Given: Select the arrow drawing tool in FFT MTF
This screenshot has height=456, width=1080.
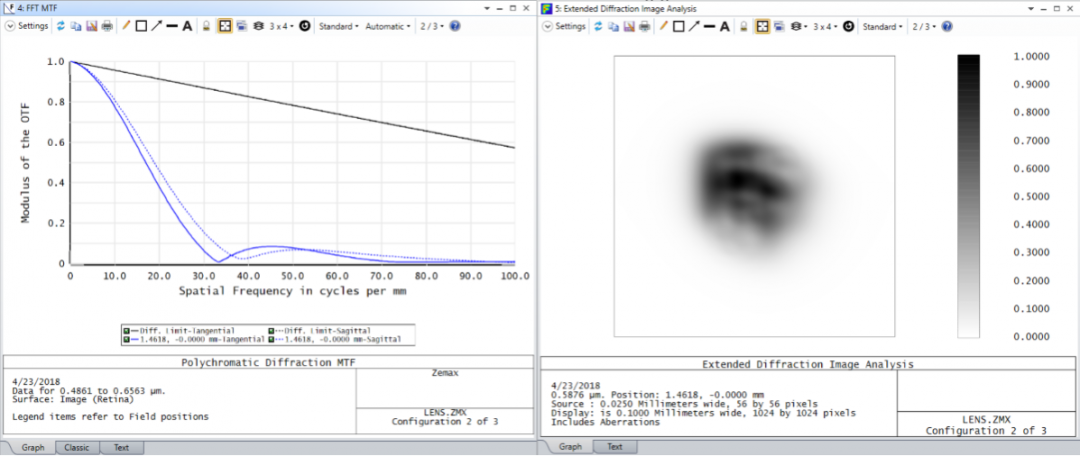Looking at the screenshot, I should pos(156,26).
